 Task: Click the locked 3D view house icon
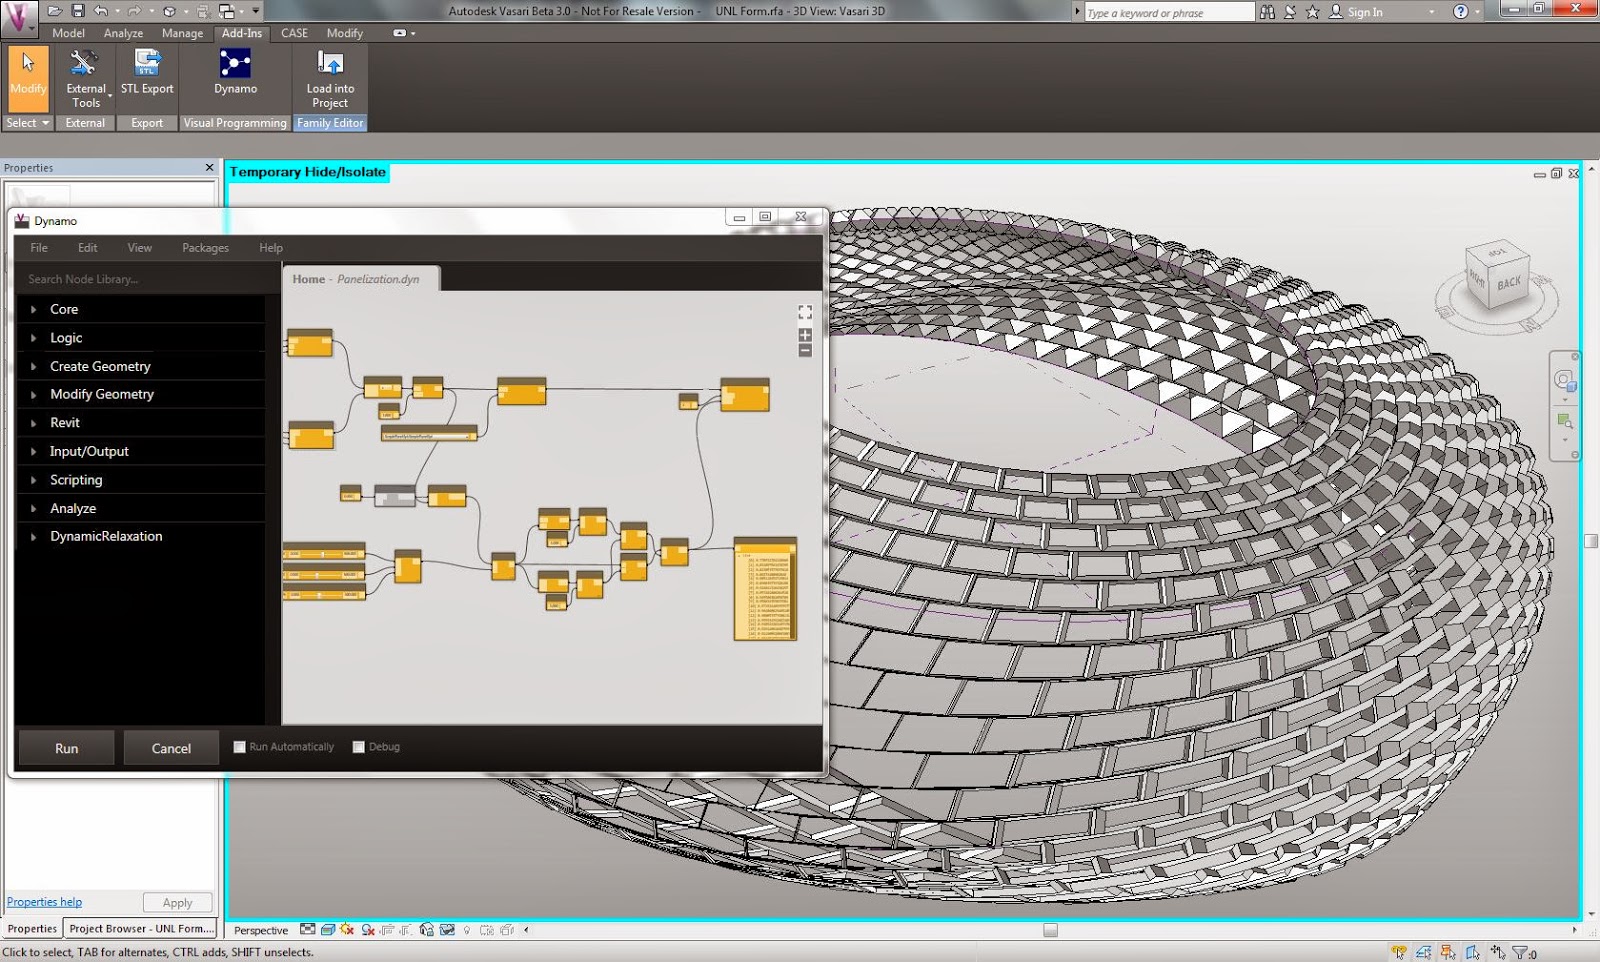click(427, 930)
